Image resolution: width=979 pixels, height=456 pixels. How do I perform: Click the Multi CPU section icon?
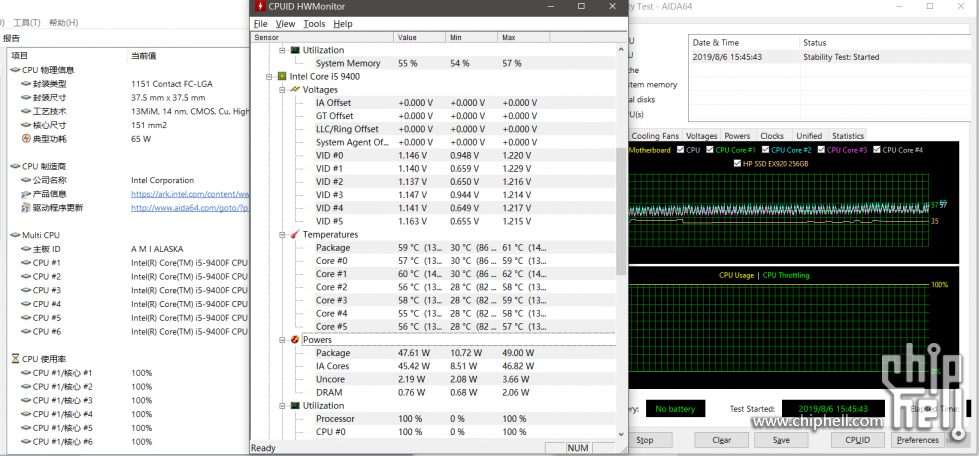click(15, 235)
